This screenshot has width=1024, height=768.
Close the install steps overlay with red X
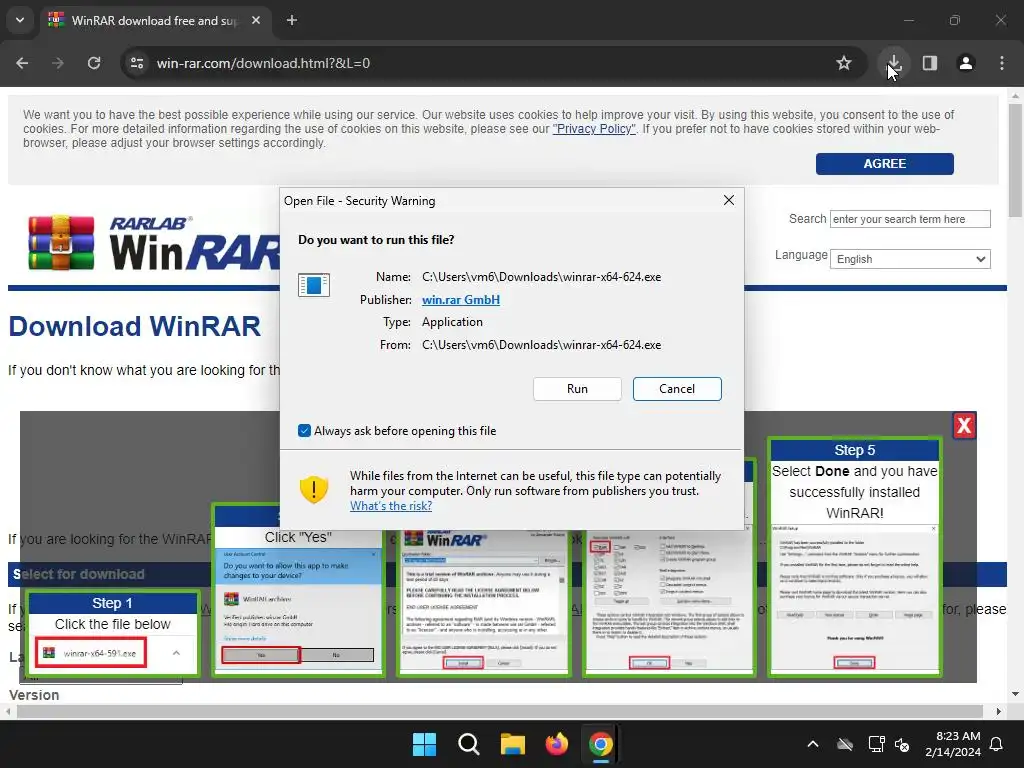[964, 426]
